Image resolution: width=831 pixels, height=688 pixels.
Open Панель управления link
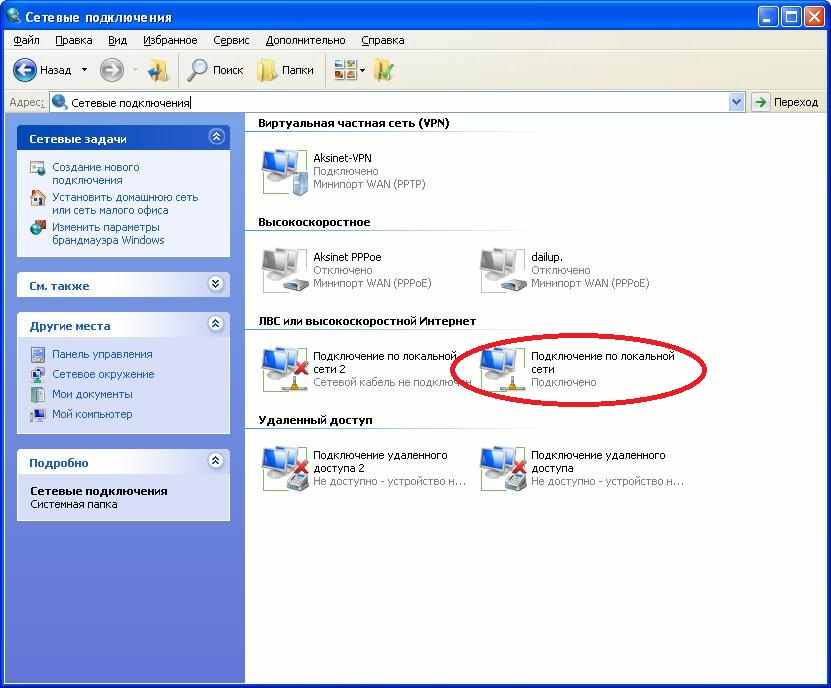pyautogui.click(x=102, y=354)
